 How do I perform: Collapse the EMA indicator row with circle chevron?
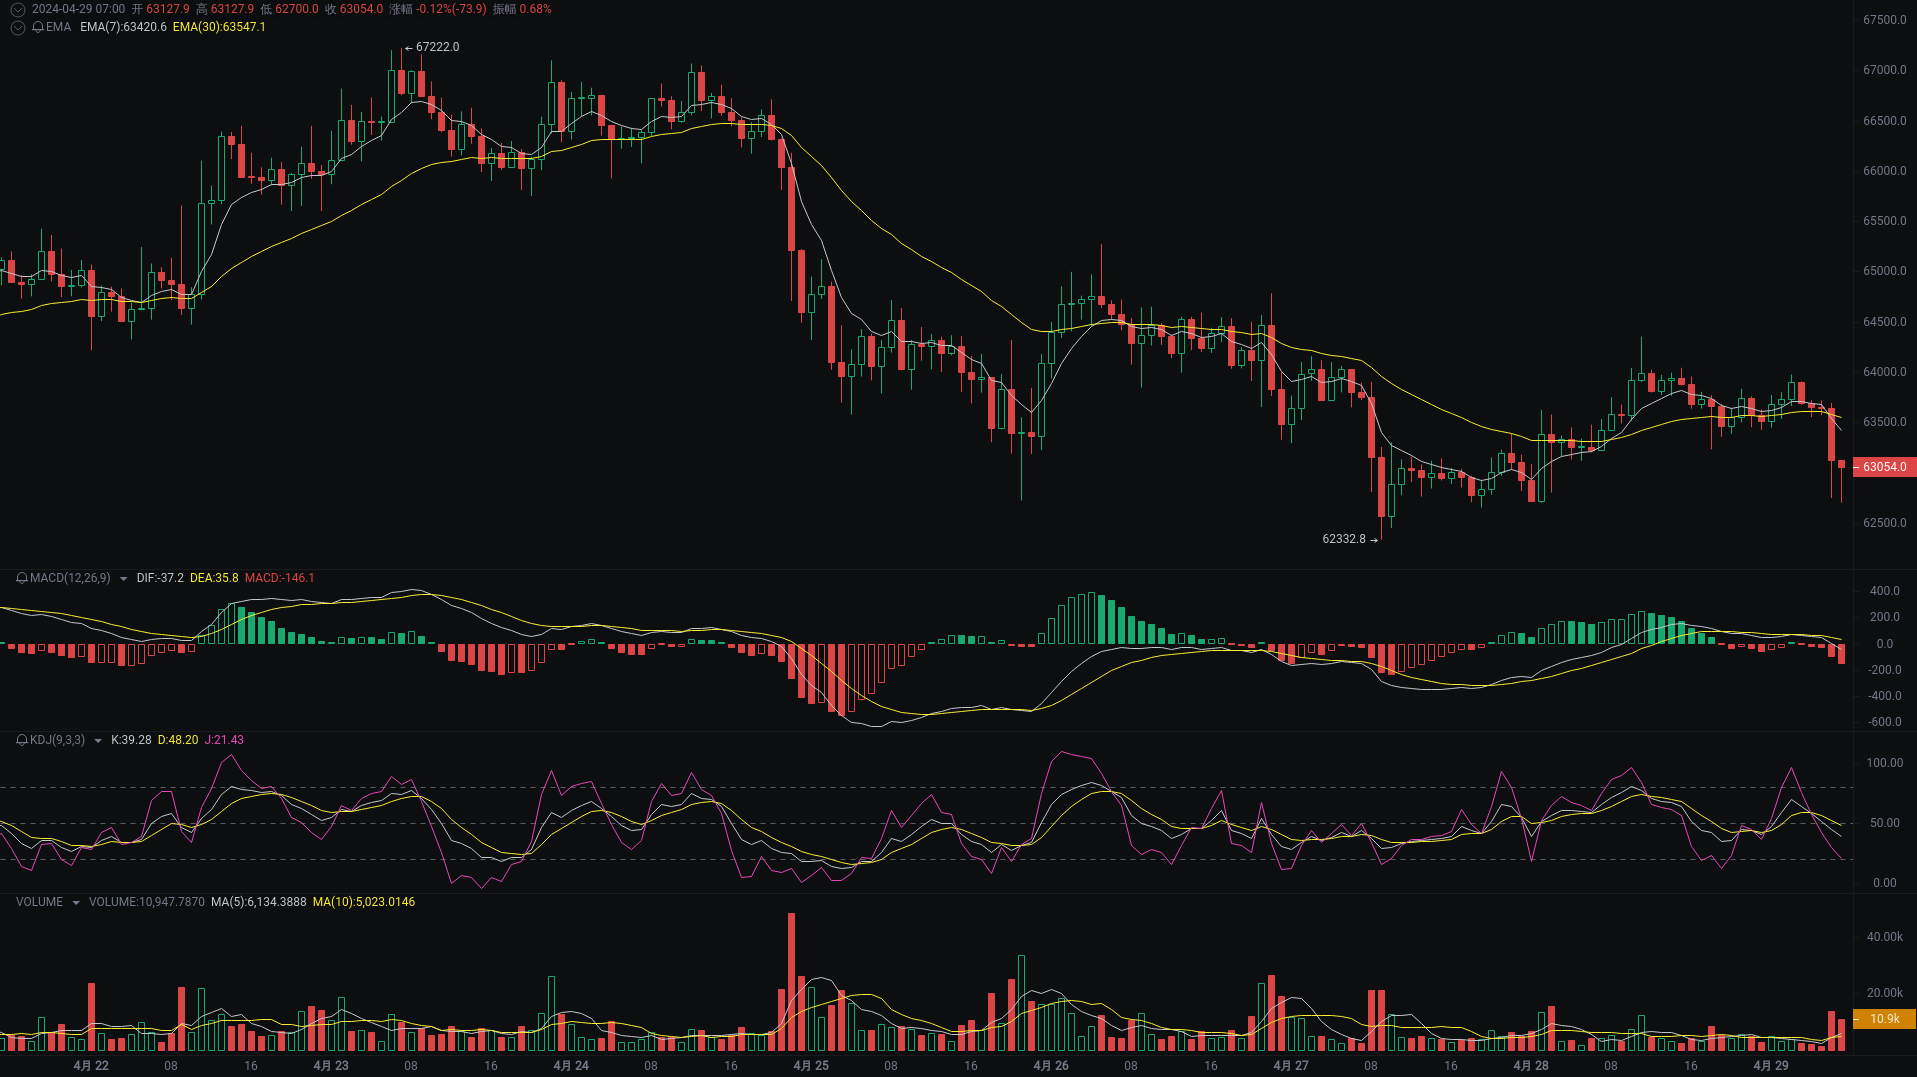[18, 27]
